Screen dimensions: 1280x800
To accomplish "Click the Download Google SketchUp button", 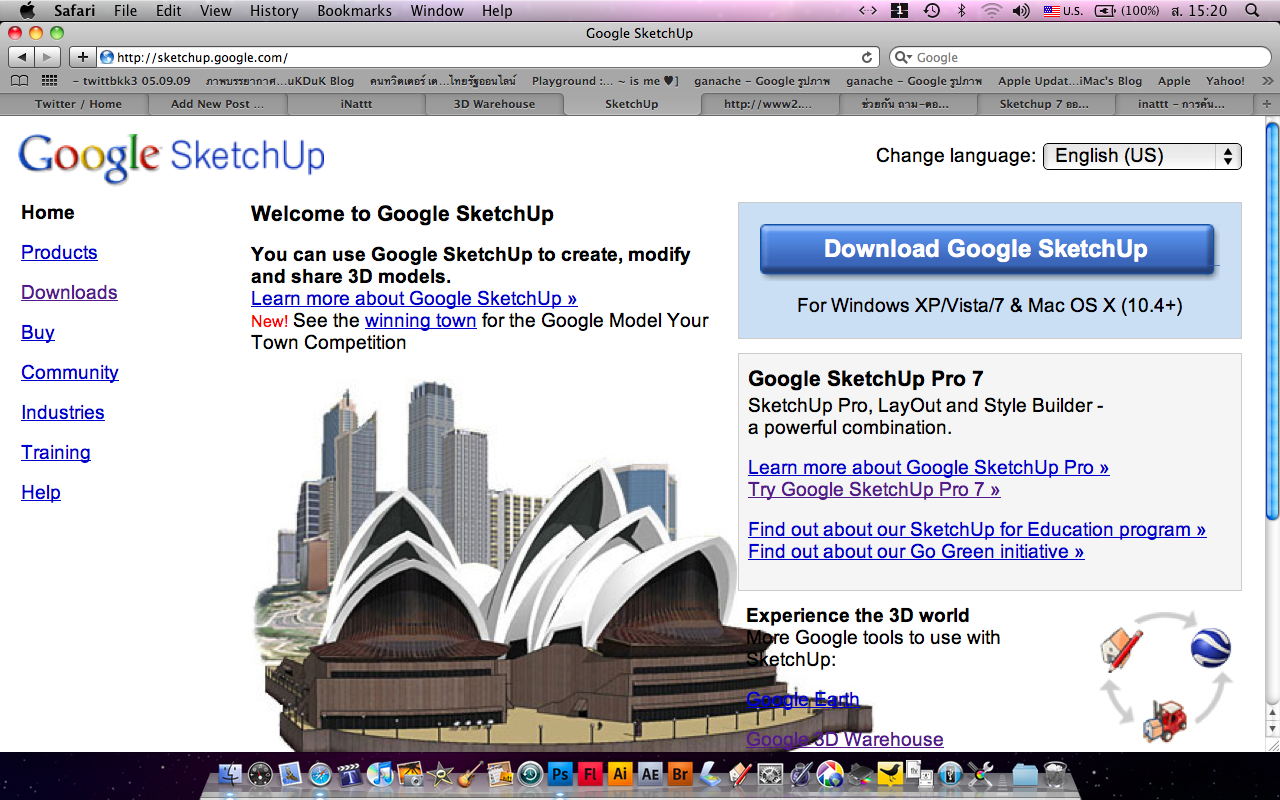I will pos(986,249).
